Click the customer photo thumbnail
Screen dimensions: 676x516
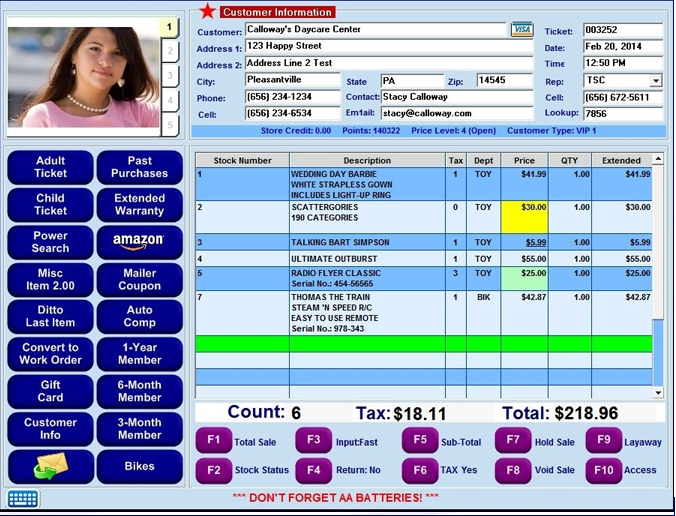84,77
